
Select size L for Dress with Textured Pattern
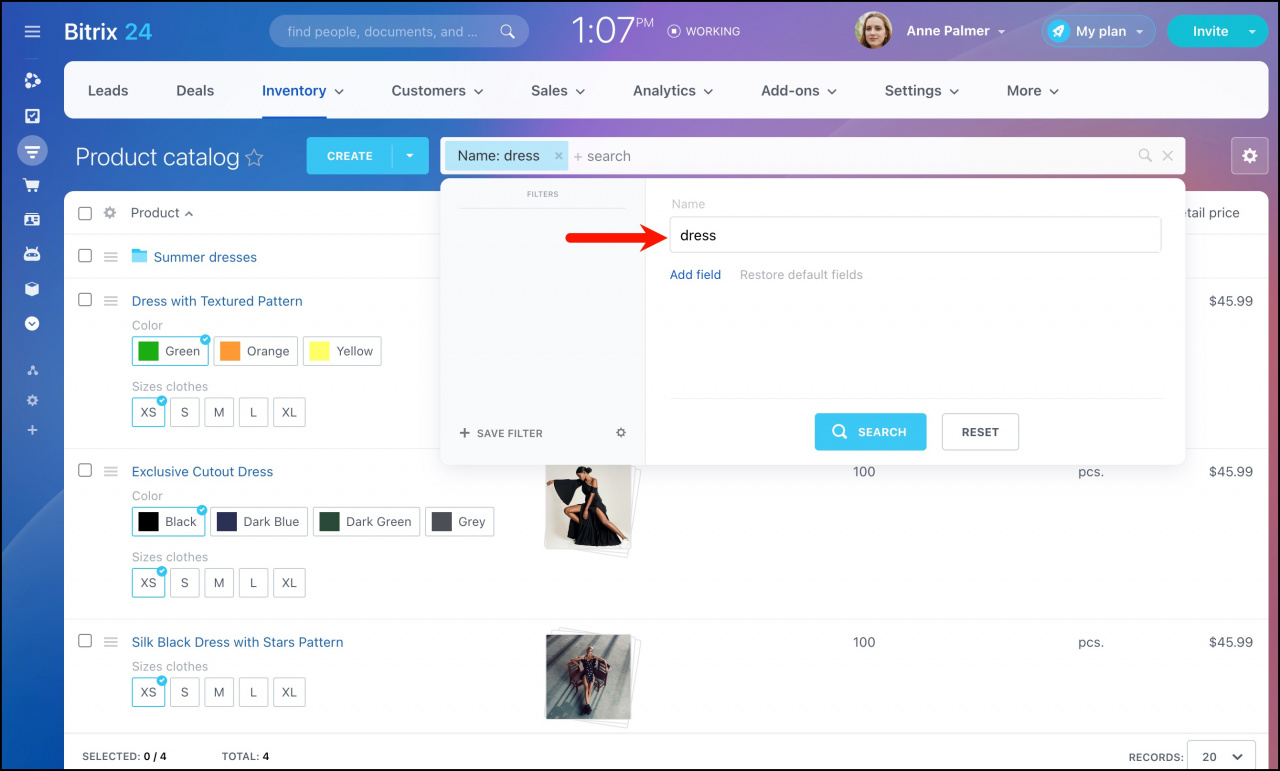pyautogui.click(x=253, y=412)
